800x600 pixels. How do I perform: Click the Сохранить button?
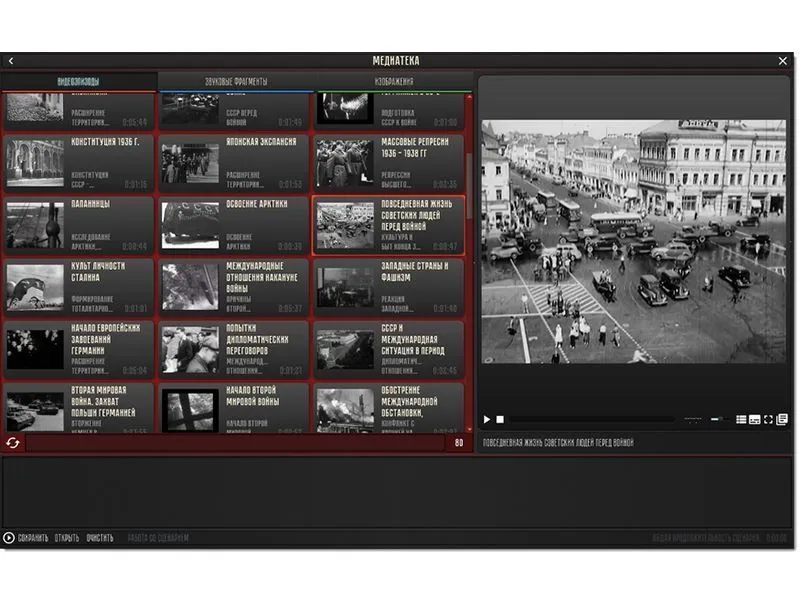coord(33,538)
